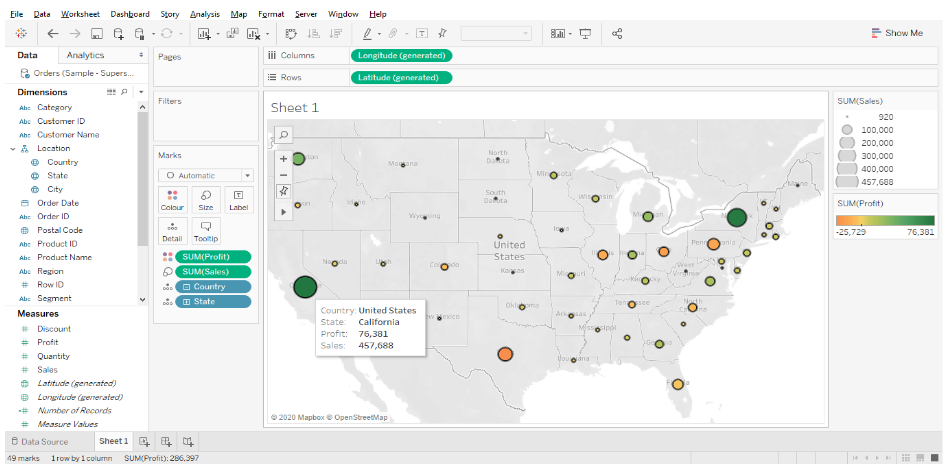Switch to the Analytics tab

coord(85,55)
